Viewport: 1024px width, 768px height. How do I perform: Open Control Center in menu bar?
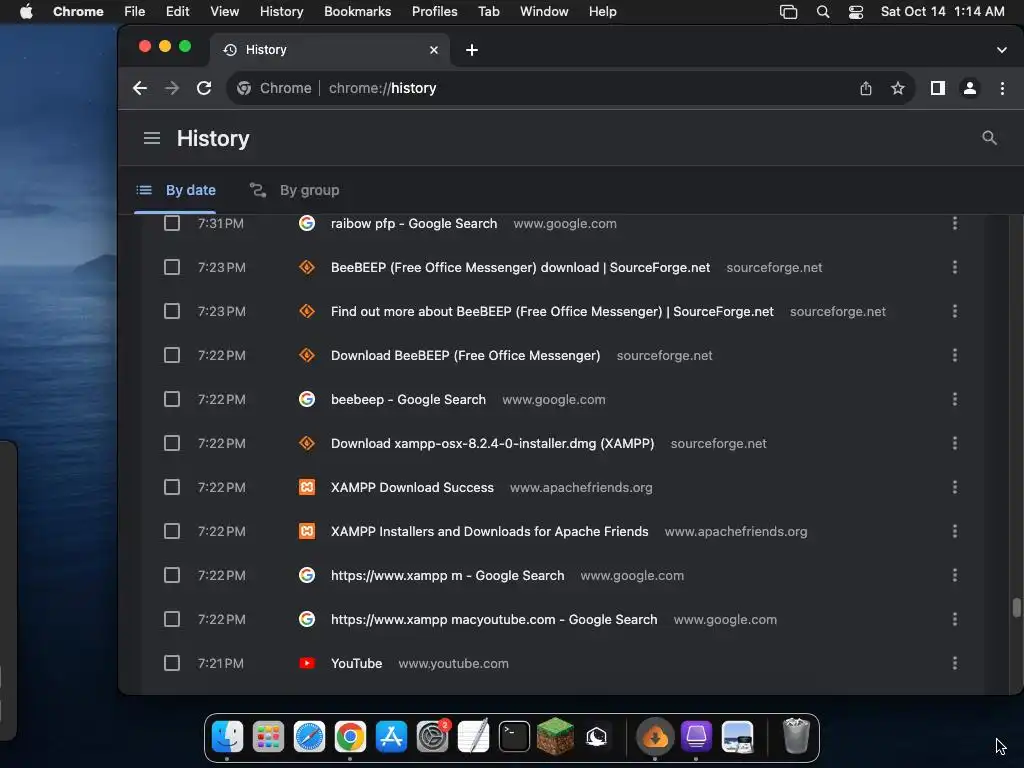pos(856,12)
